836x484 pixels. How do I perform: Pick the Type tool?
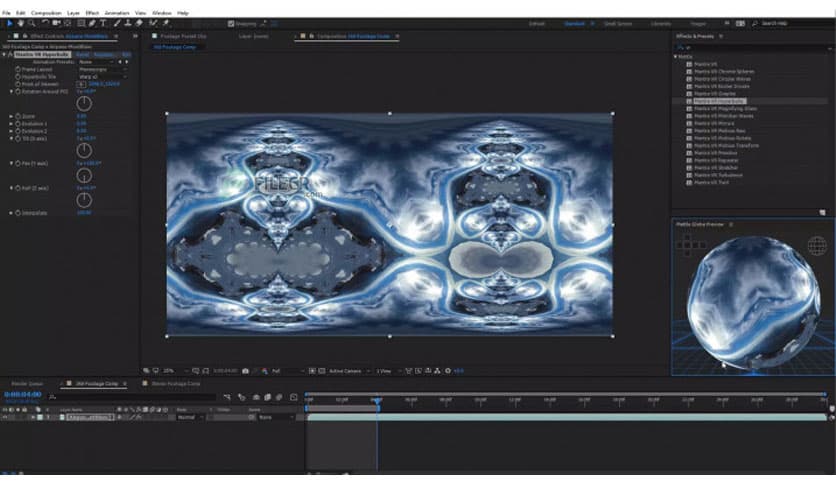[x=104, y=23]
